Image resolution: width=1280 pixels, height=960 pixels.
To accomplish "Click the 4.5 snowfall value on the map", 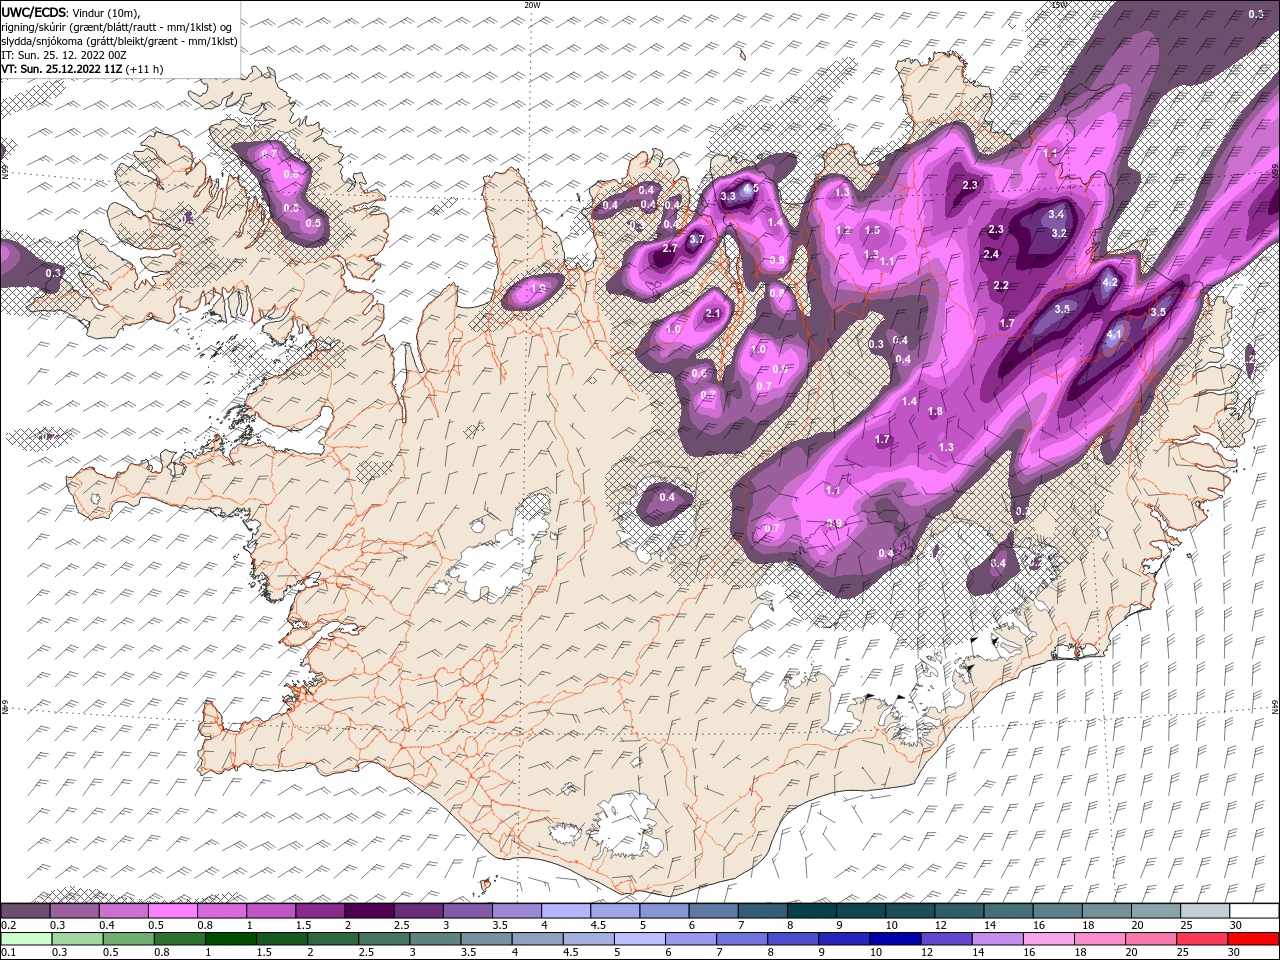I will pos(752,188).
